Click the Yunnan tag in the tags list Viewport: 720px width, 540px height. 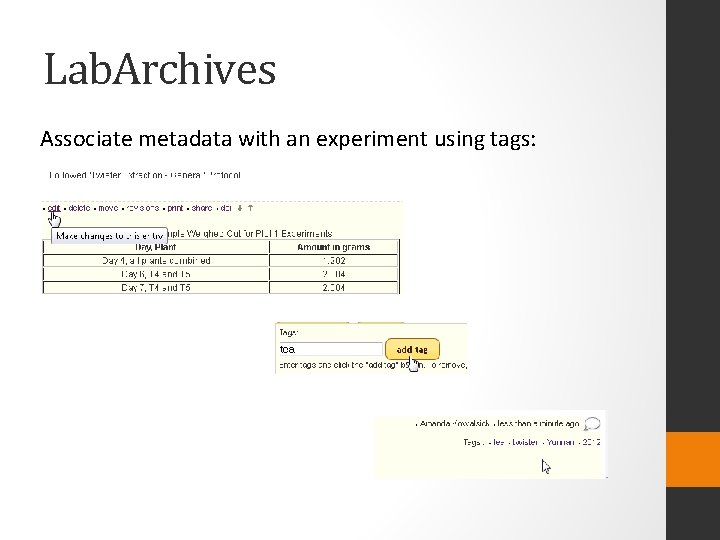coord(560,442)
